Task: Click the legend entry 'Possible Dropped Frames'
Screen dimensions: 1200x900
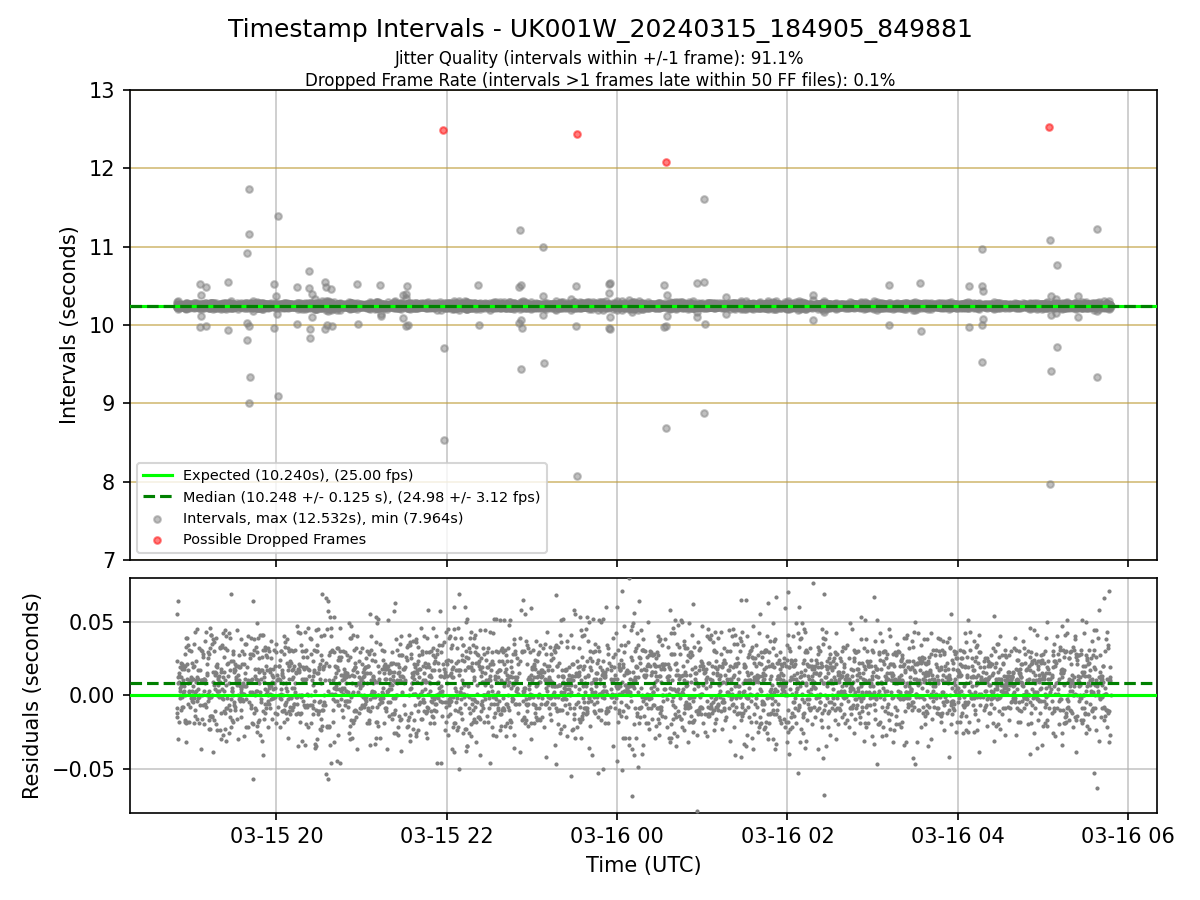Action: pyautogui.click(x=274, y=539)
